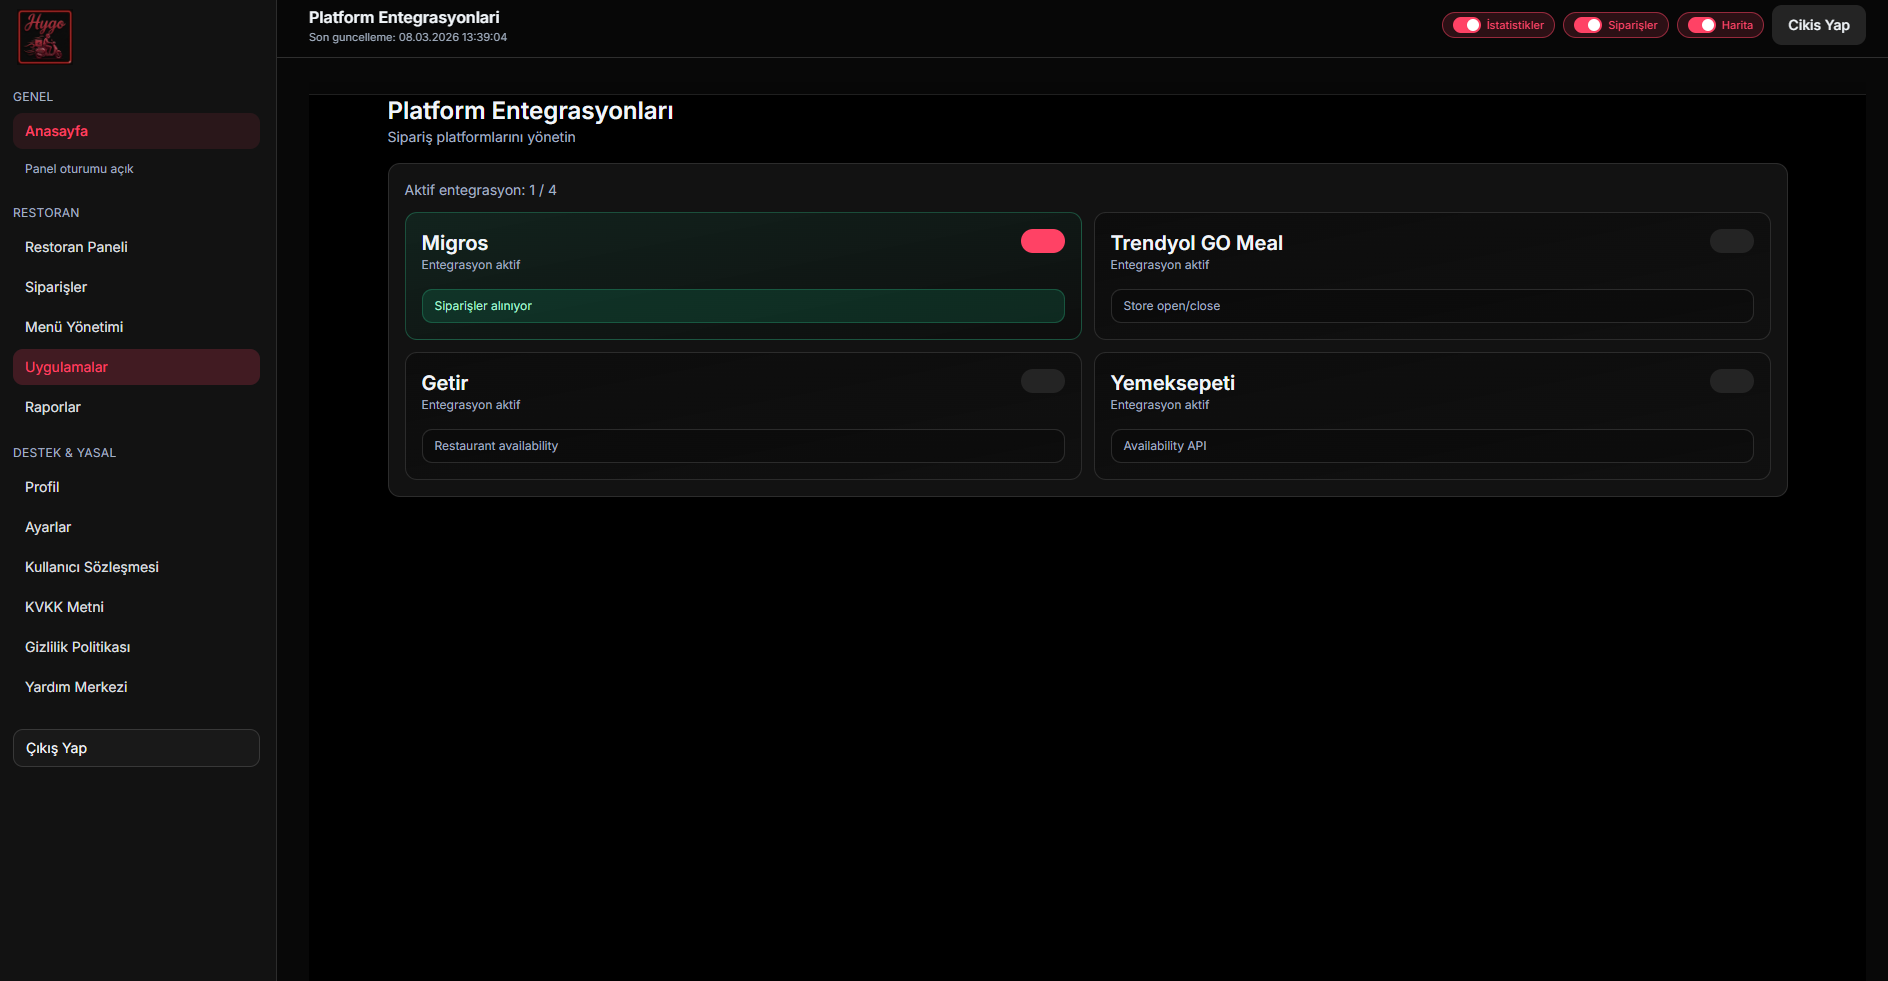Click the Hygo logo icon
Viewport: 1888px width, 981px height.
45,37
